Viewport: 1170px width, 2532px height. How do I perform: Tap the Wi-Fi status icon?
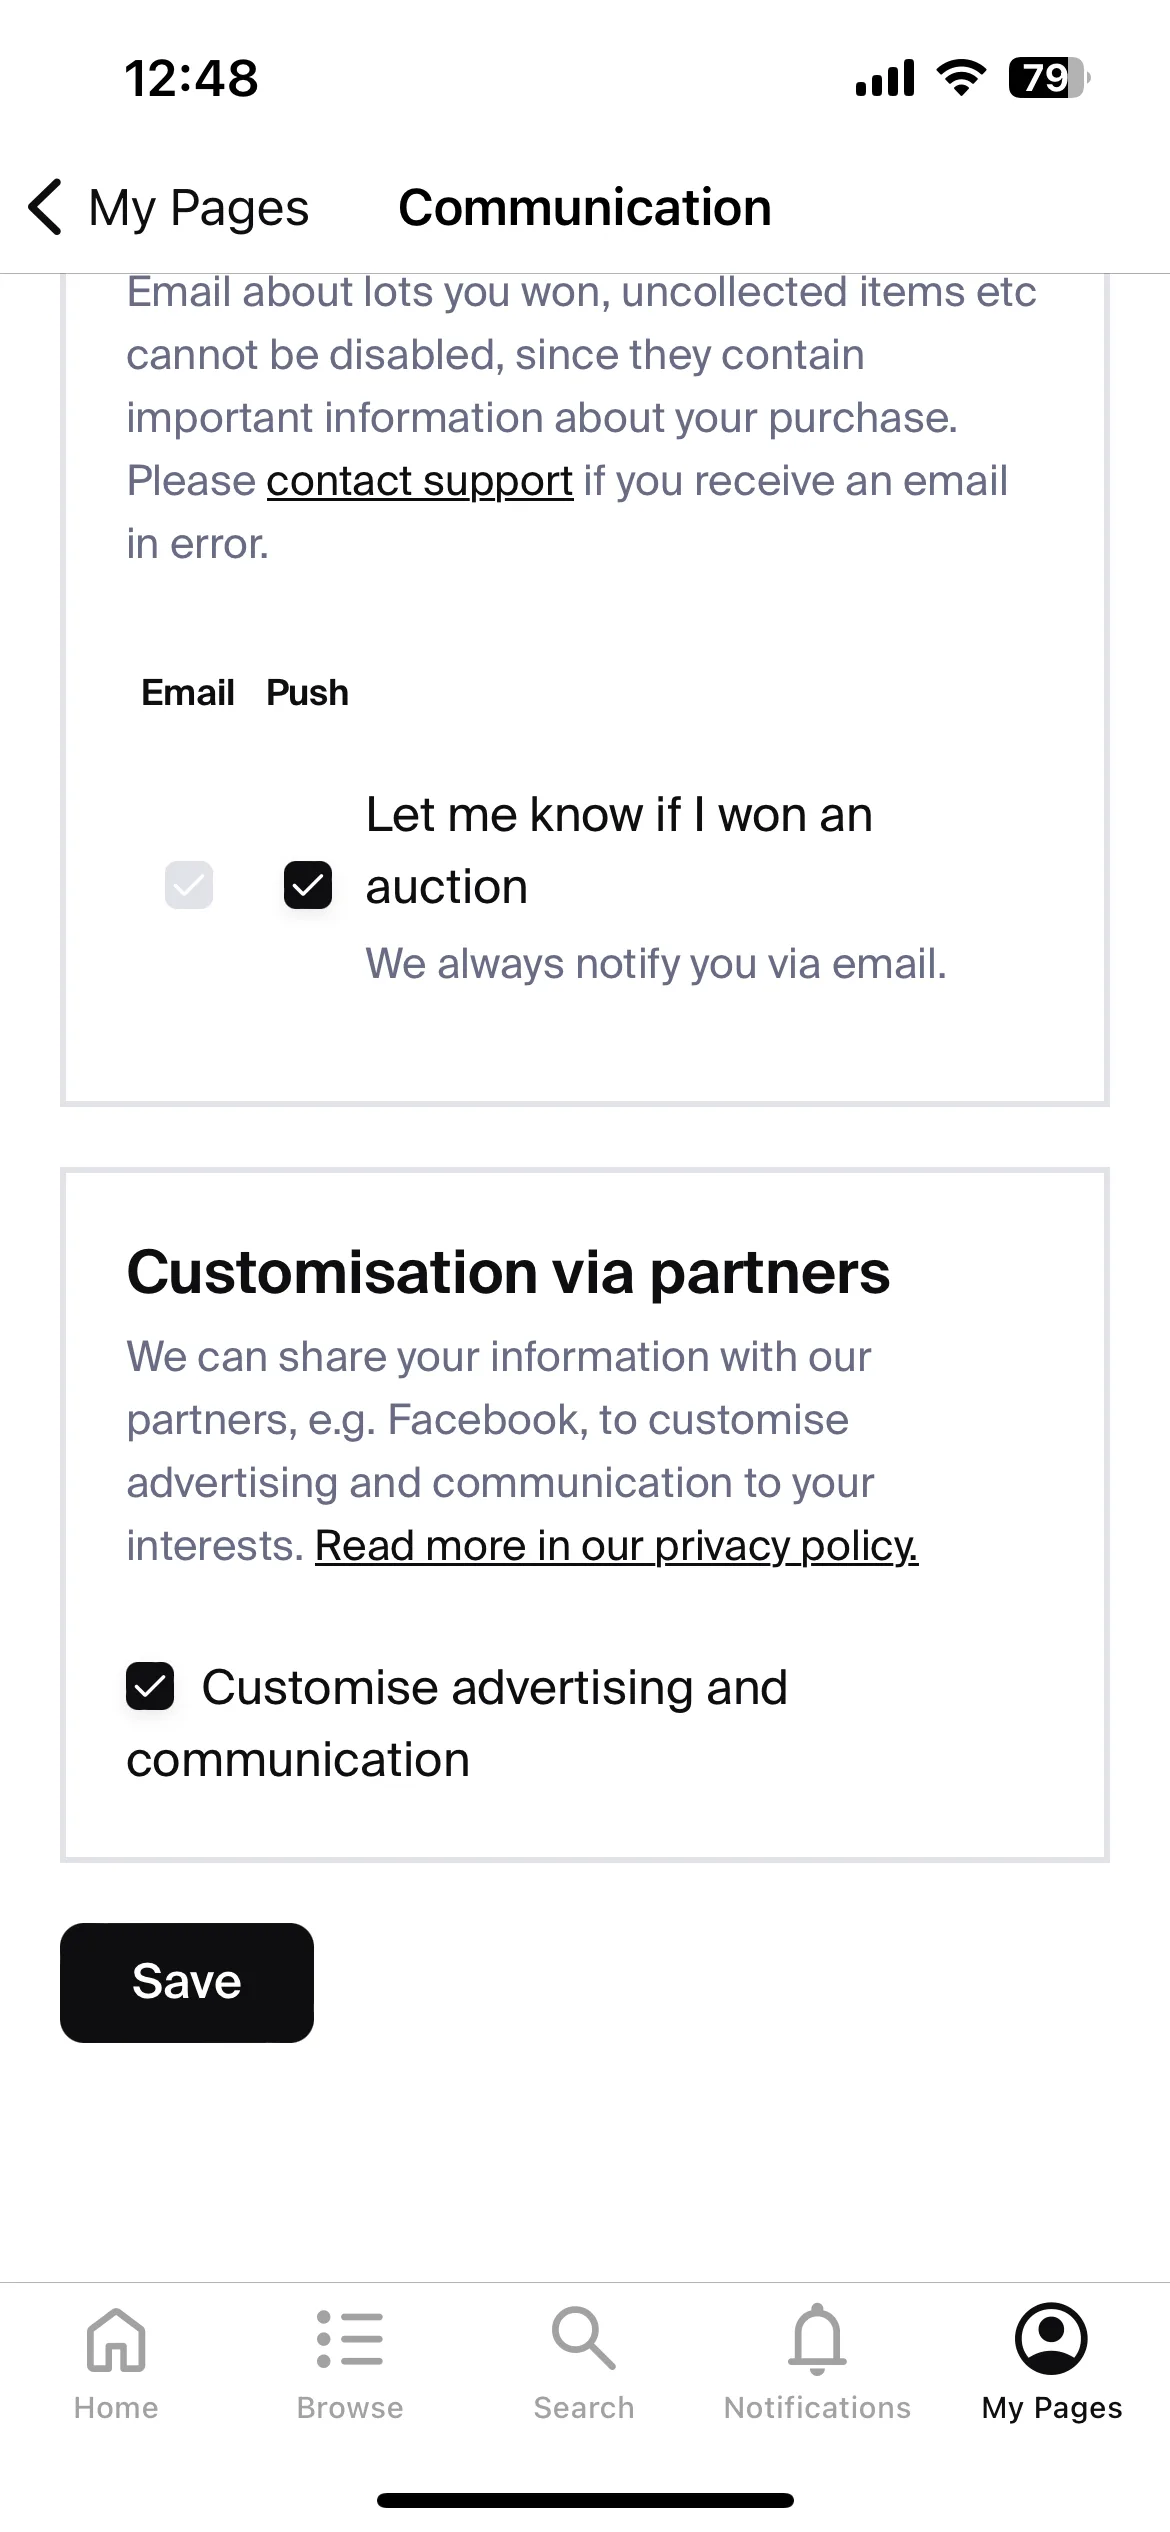(961, 78)
